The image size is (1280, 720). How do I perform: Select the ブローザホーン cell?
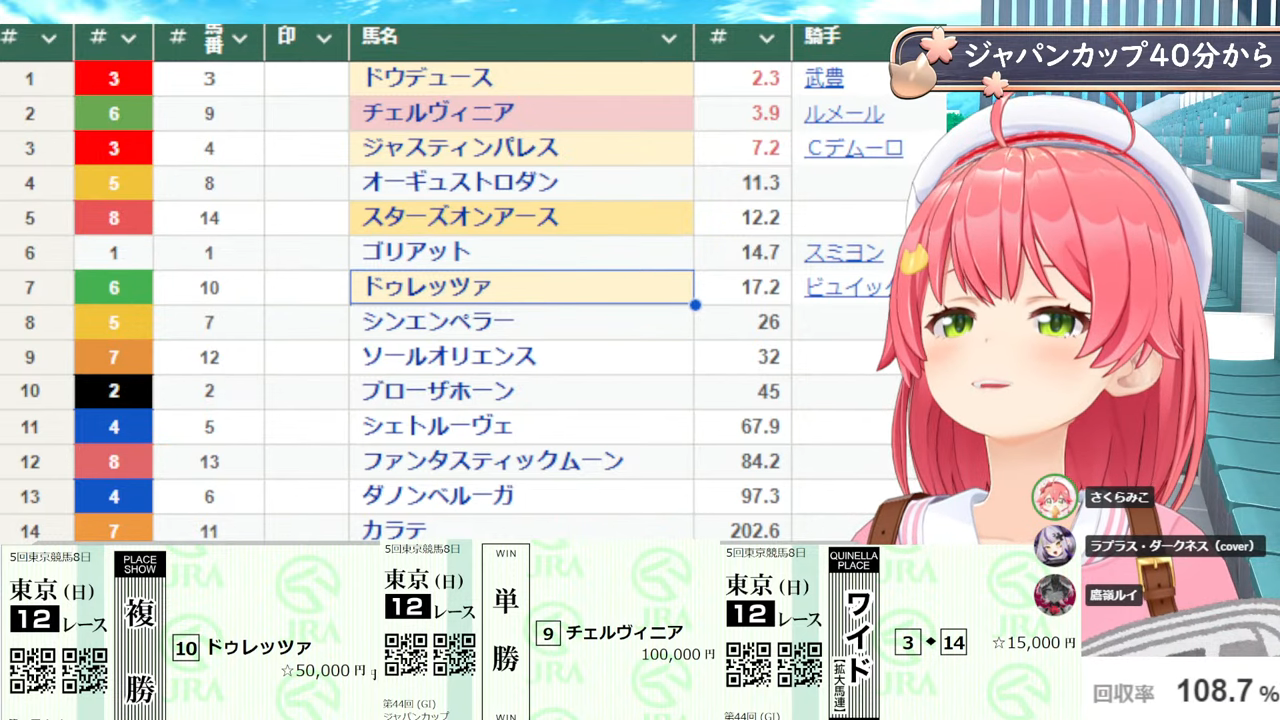[x=521, y=391]
